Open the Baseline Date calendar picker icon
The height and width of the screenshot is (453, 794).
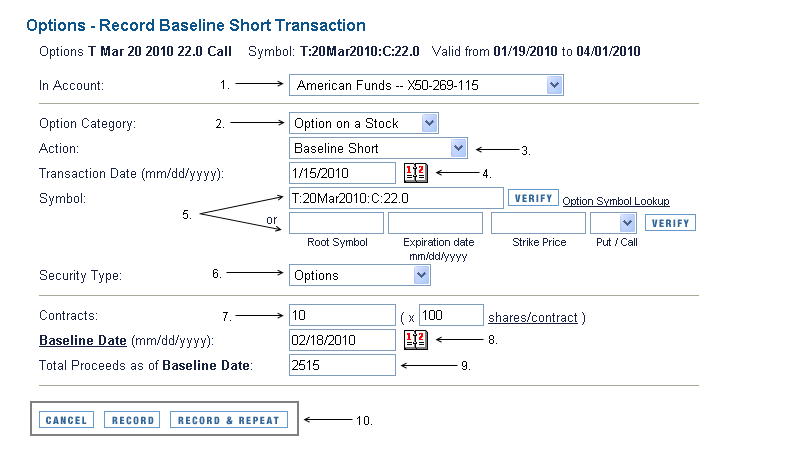coord(416,340)
